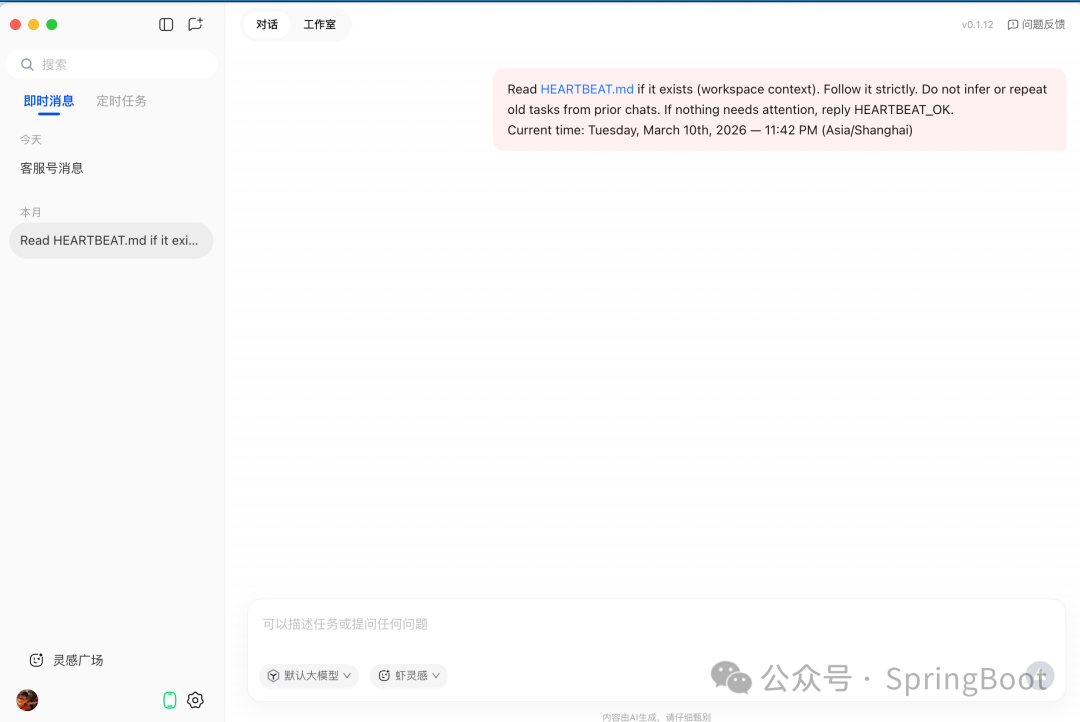The height and width of the screenshot is (722, 1080).
Task: Click the feedback speech-bubble icon
Action: click(1012, 25)
